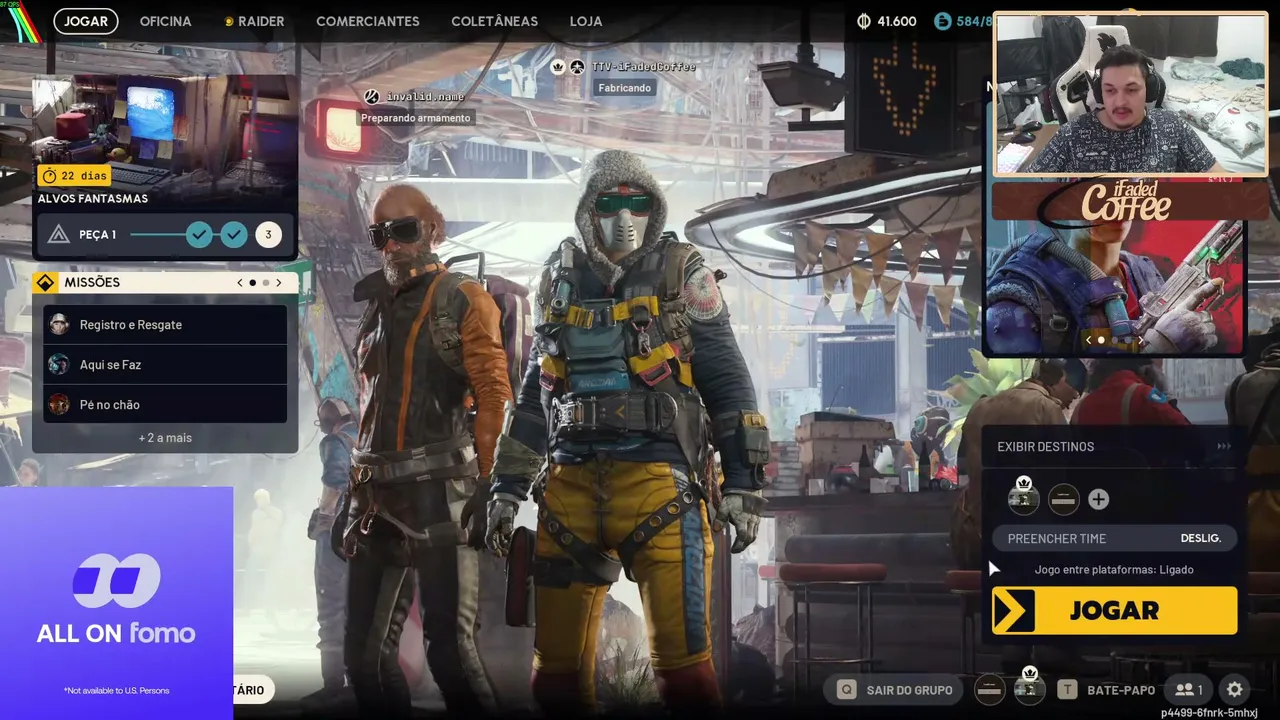The image size is (1280, 720).
Task: Click the black chevron icon on Jogar button
Action: pyautogui.click(x=1014, y=610)
